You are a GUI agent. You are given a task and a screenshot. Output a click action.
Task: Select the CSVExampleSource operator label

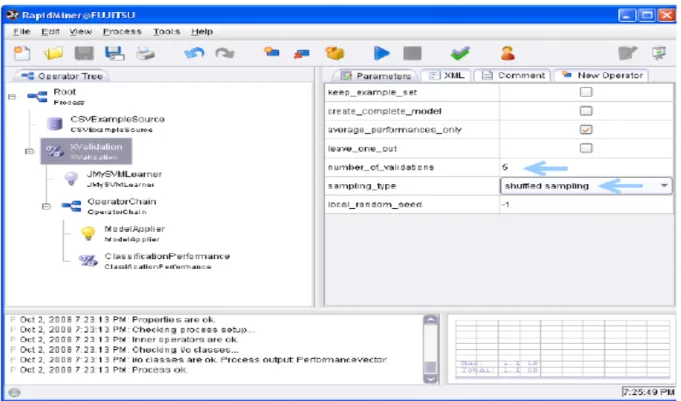pos(118,119)
